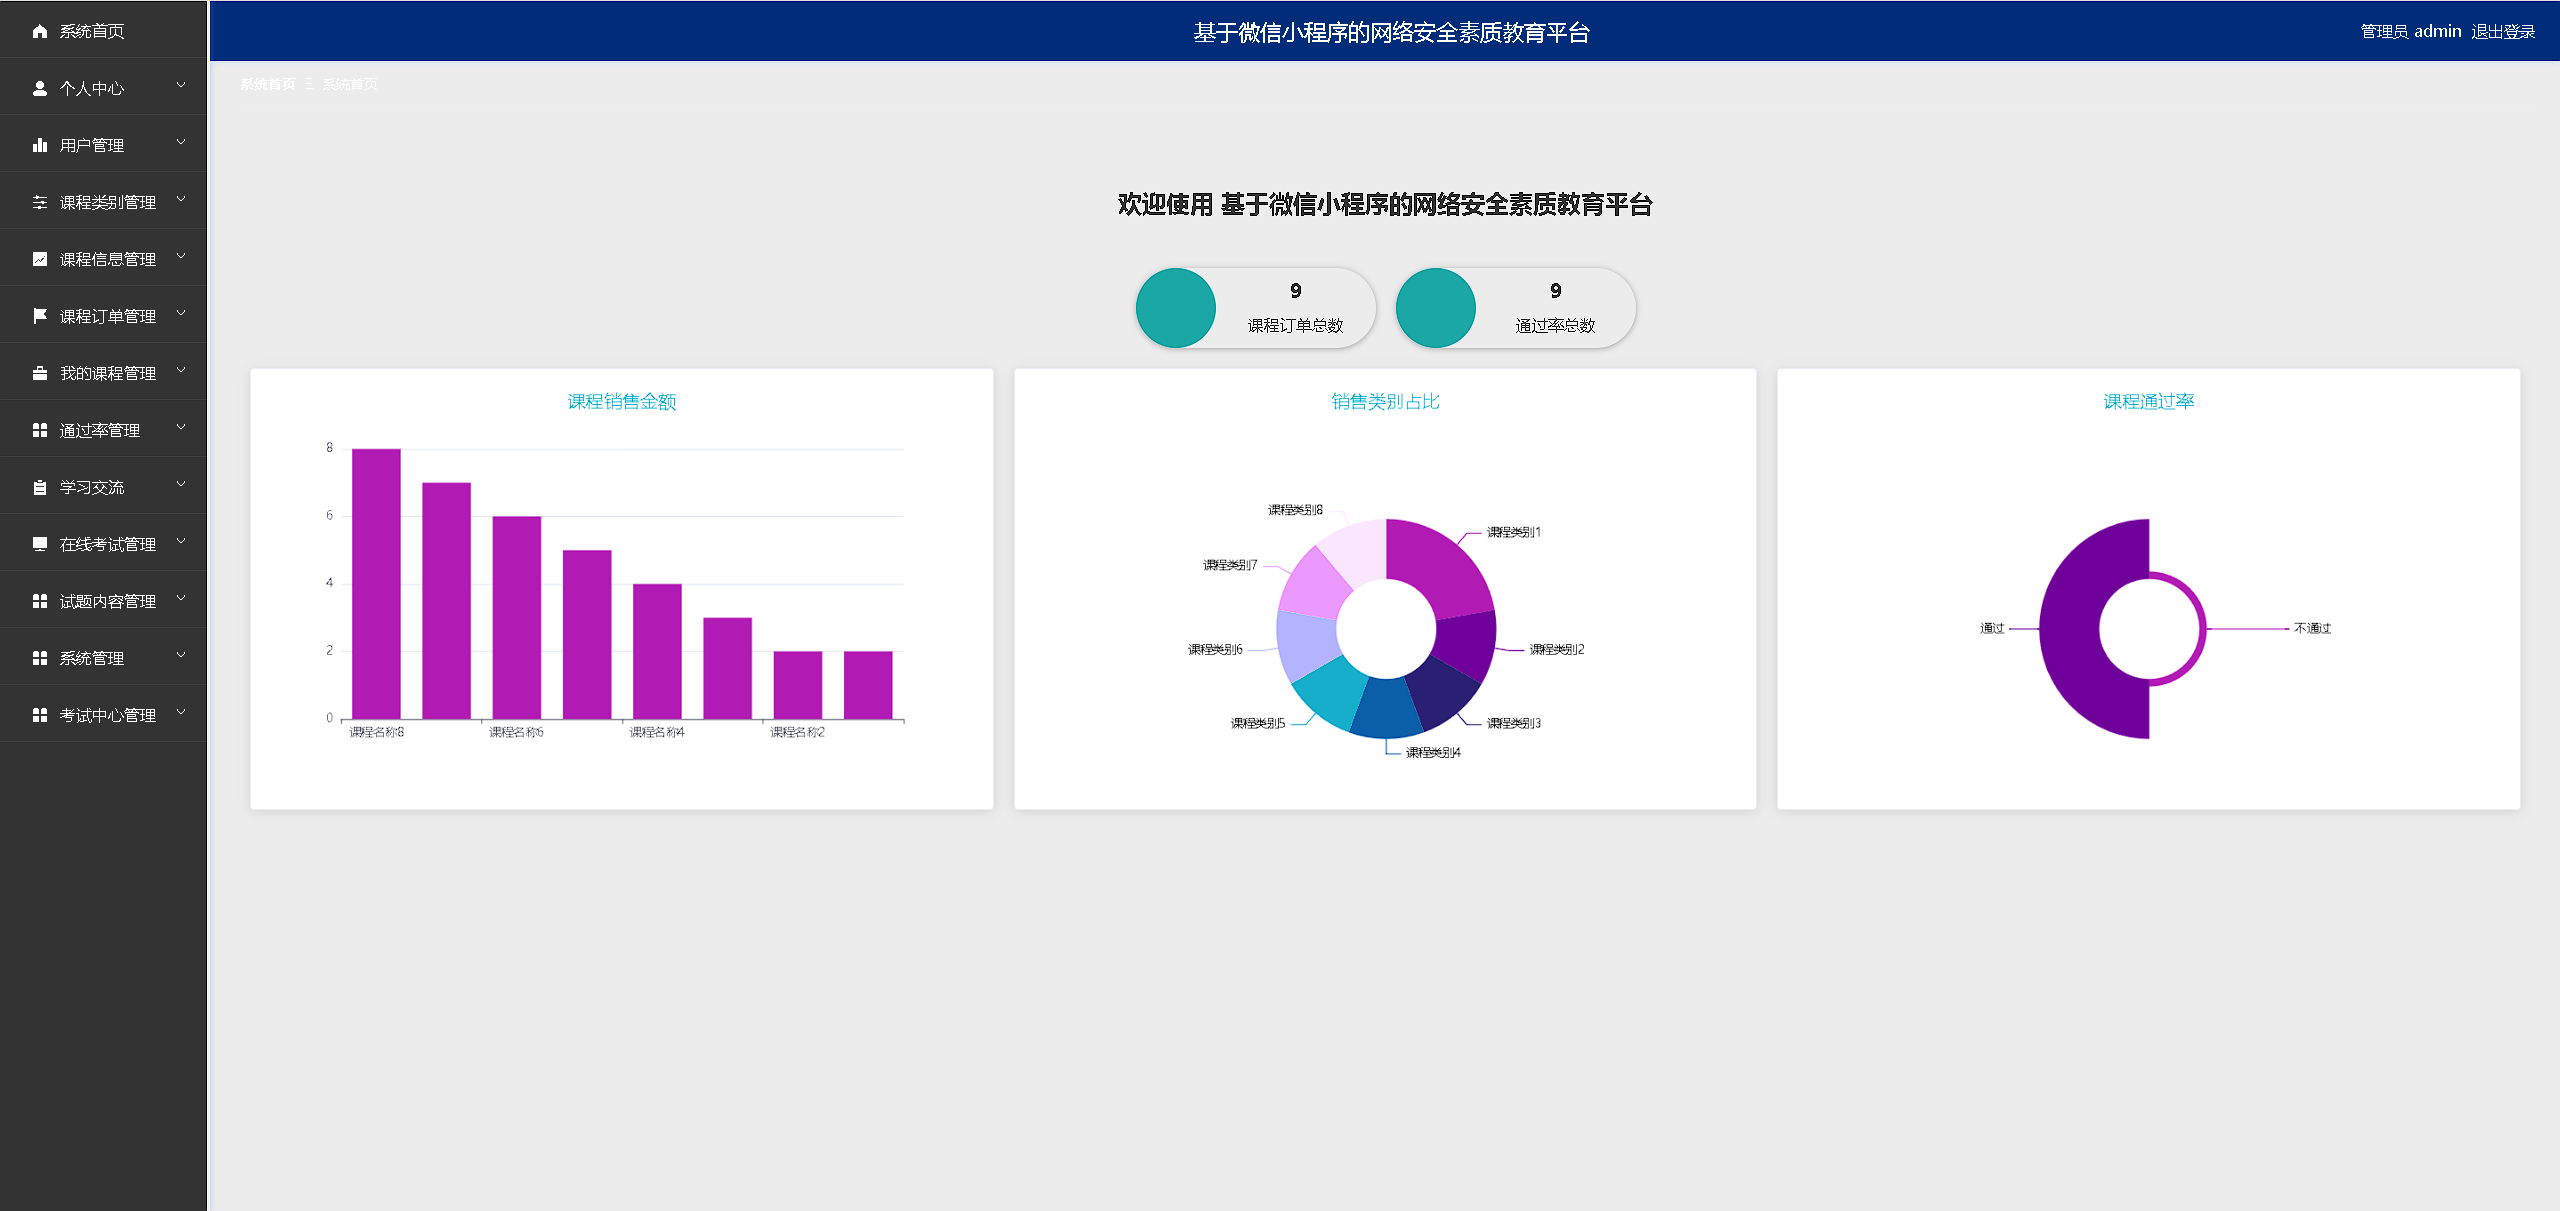Click the home icon beside 系统首页
The height and width of the screenshot is (1211, 2560).
(x=40, y=32)
